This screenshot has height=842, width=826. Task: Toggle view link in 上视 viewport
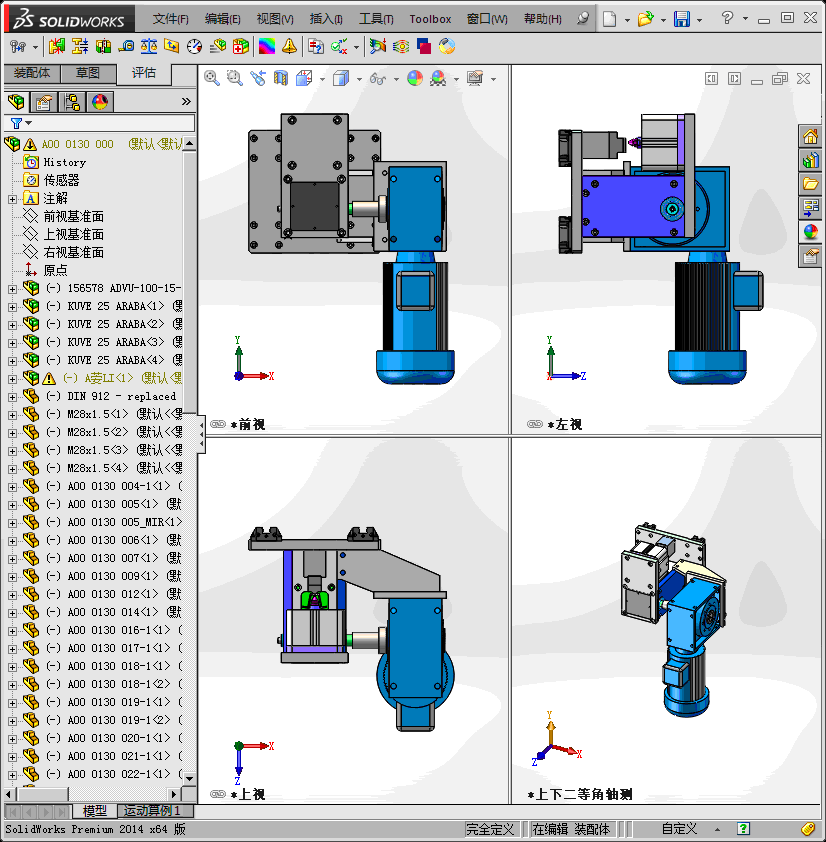[218, 794]
